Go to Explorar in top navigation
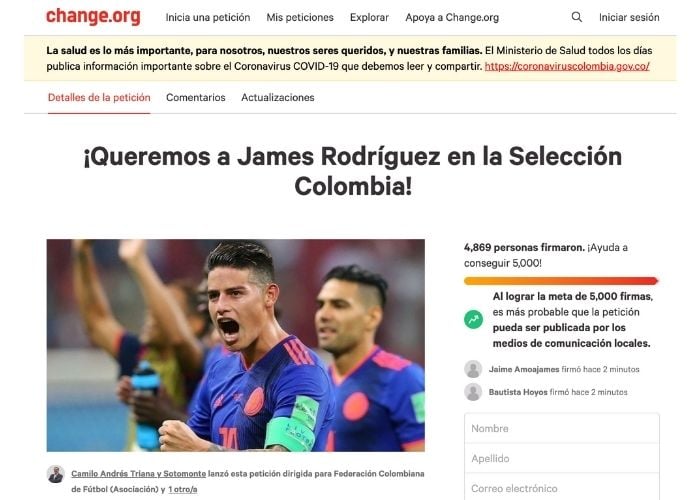700x500 pixels. pyautogui.click(x=369, y=17)
